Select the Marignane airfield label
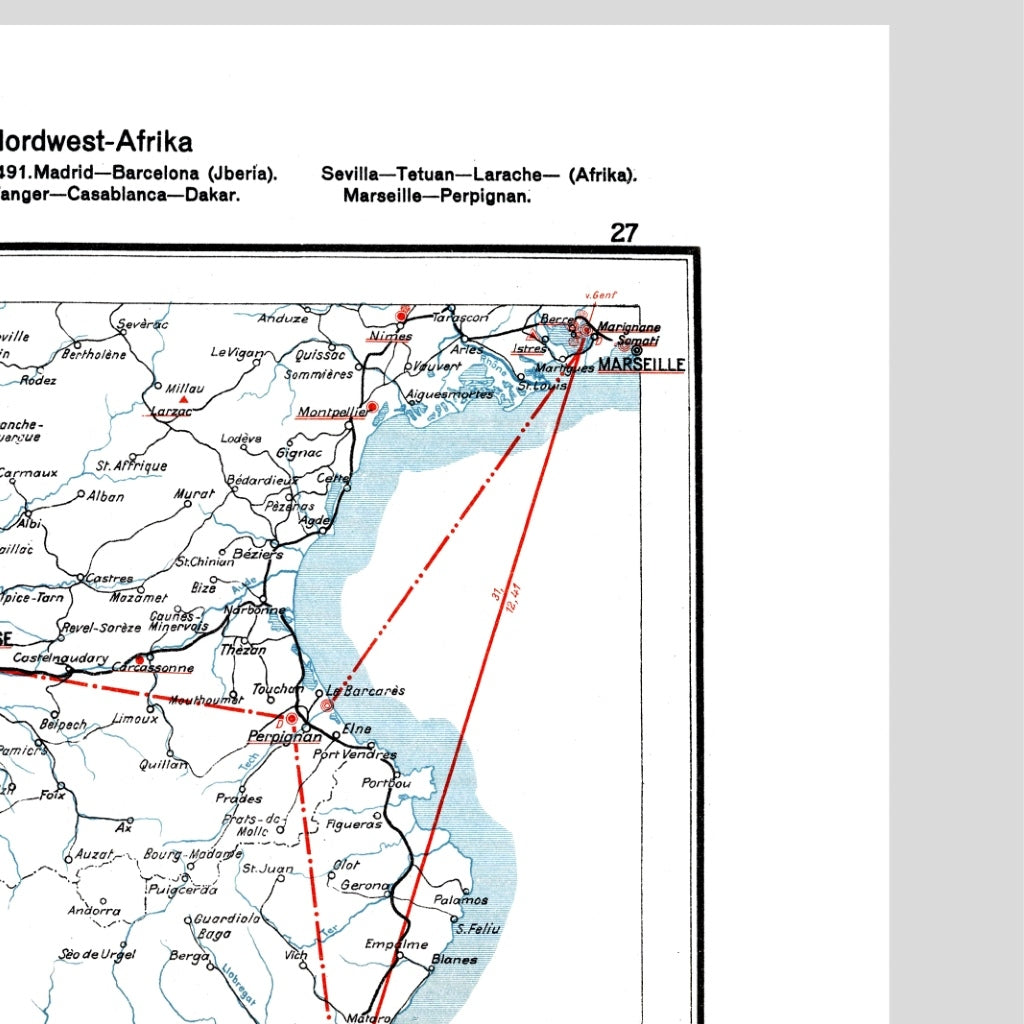This screenshot has width=1024, height=1024. click(x=629, y=327)
